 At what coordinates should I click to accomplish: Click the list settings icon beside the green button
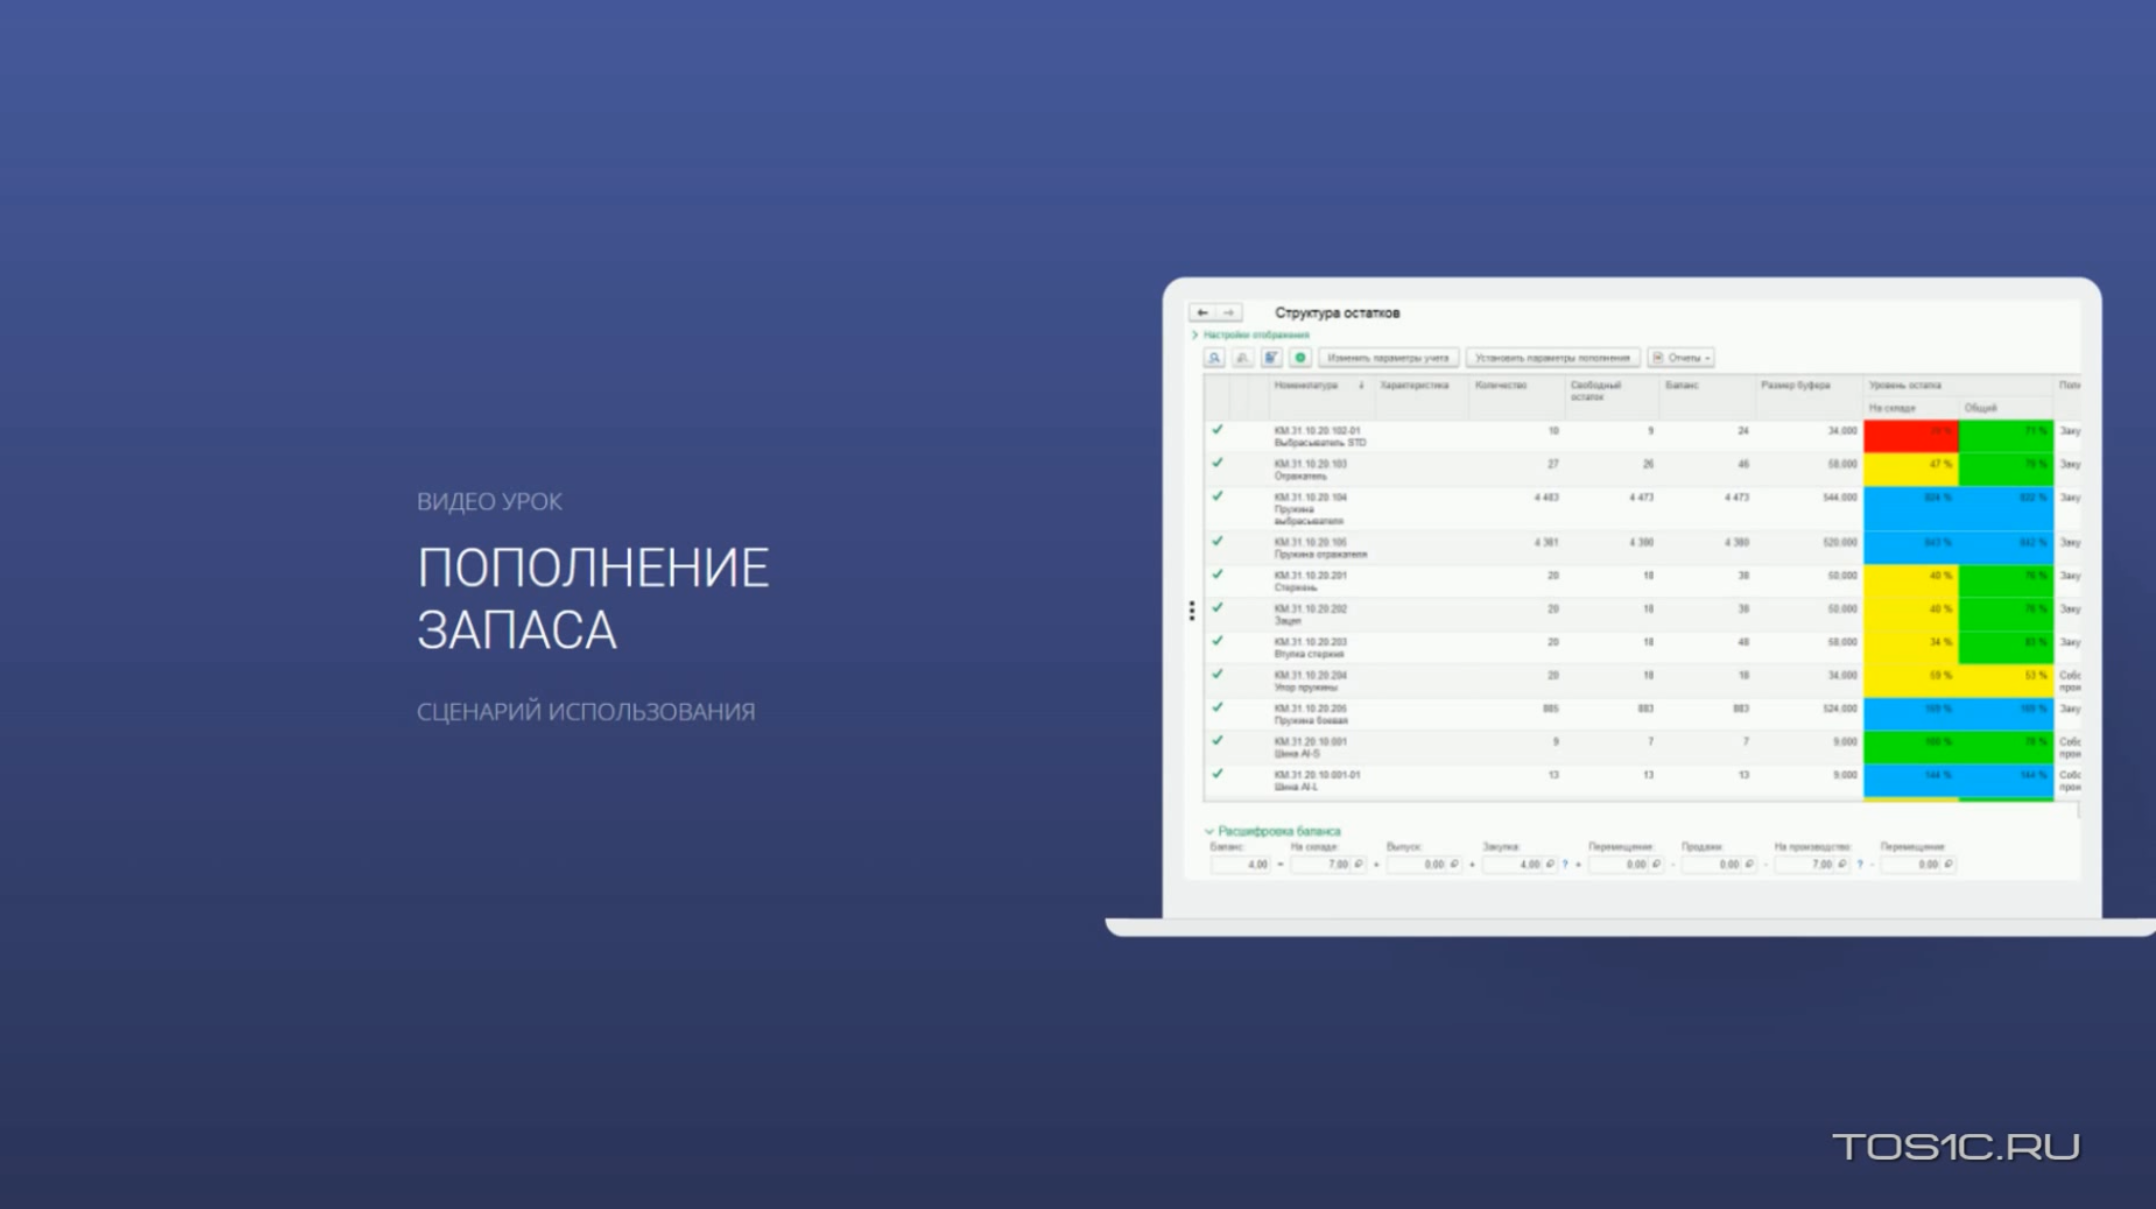click(1271, 358)
